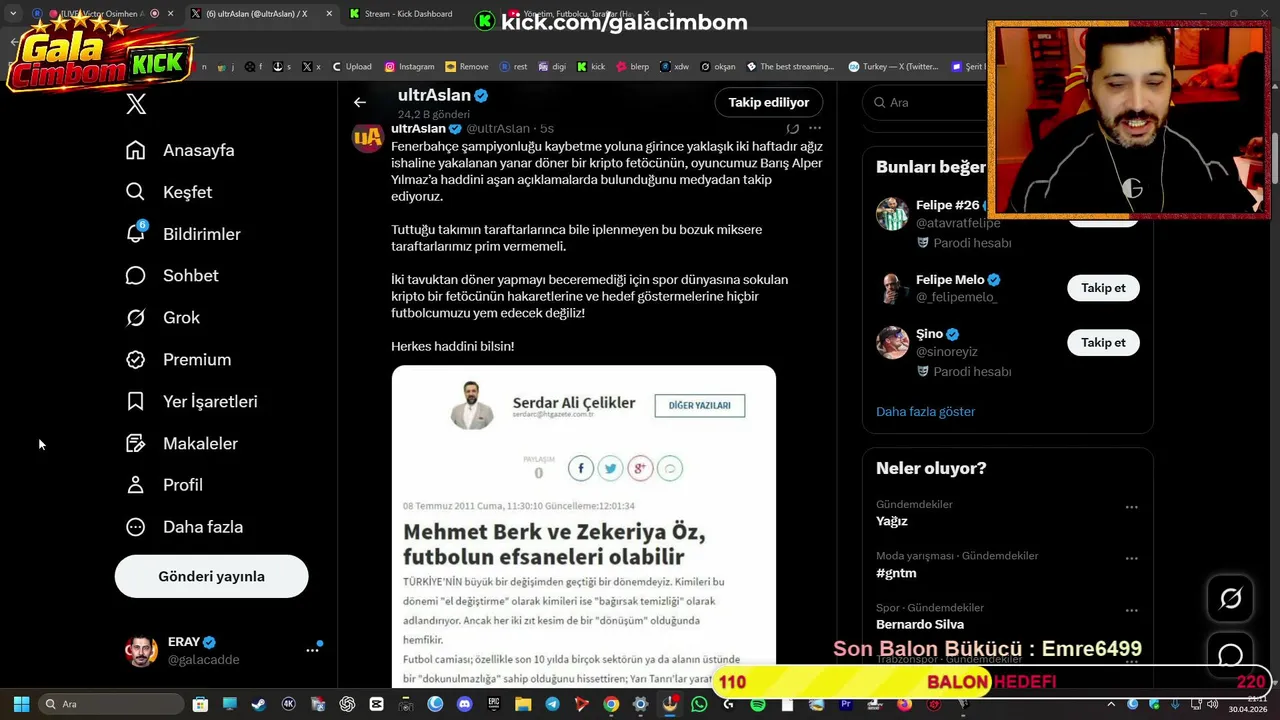Click the X logo in sidebar
This screenshot has height=720, width=1280.
pyautogui.click(x=137, y=104)
